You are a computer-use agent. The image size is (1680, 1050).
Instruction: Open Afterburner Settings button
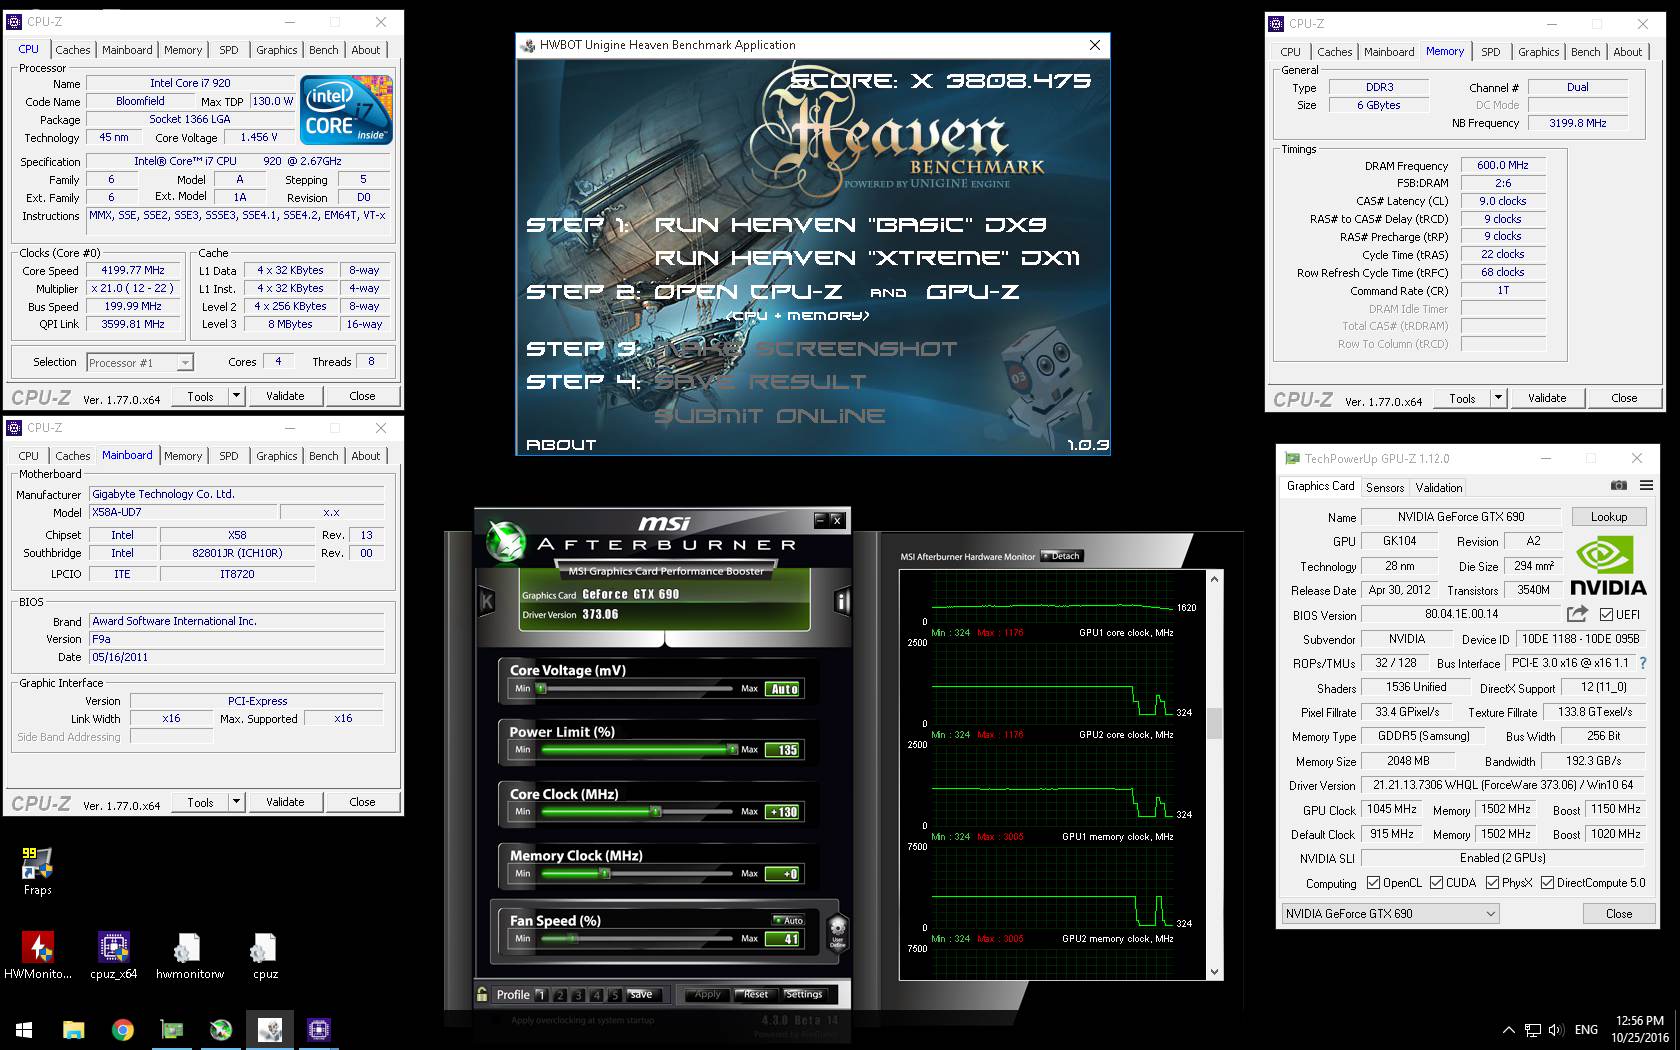[804, 994]
